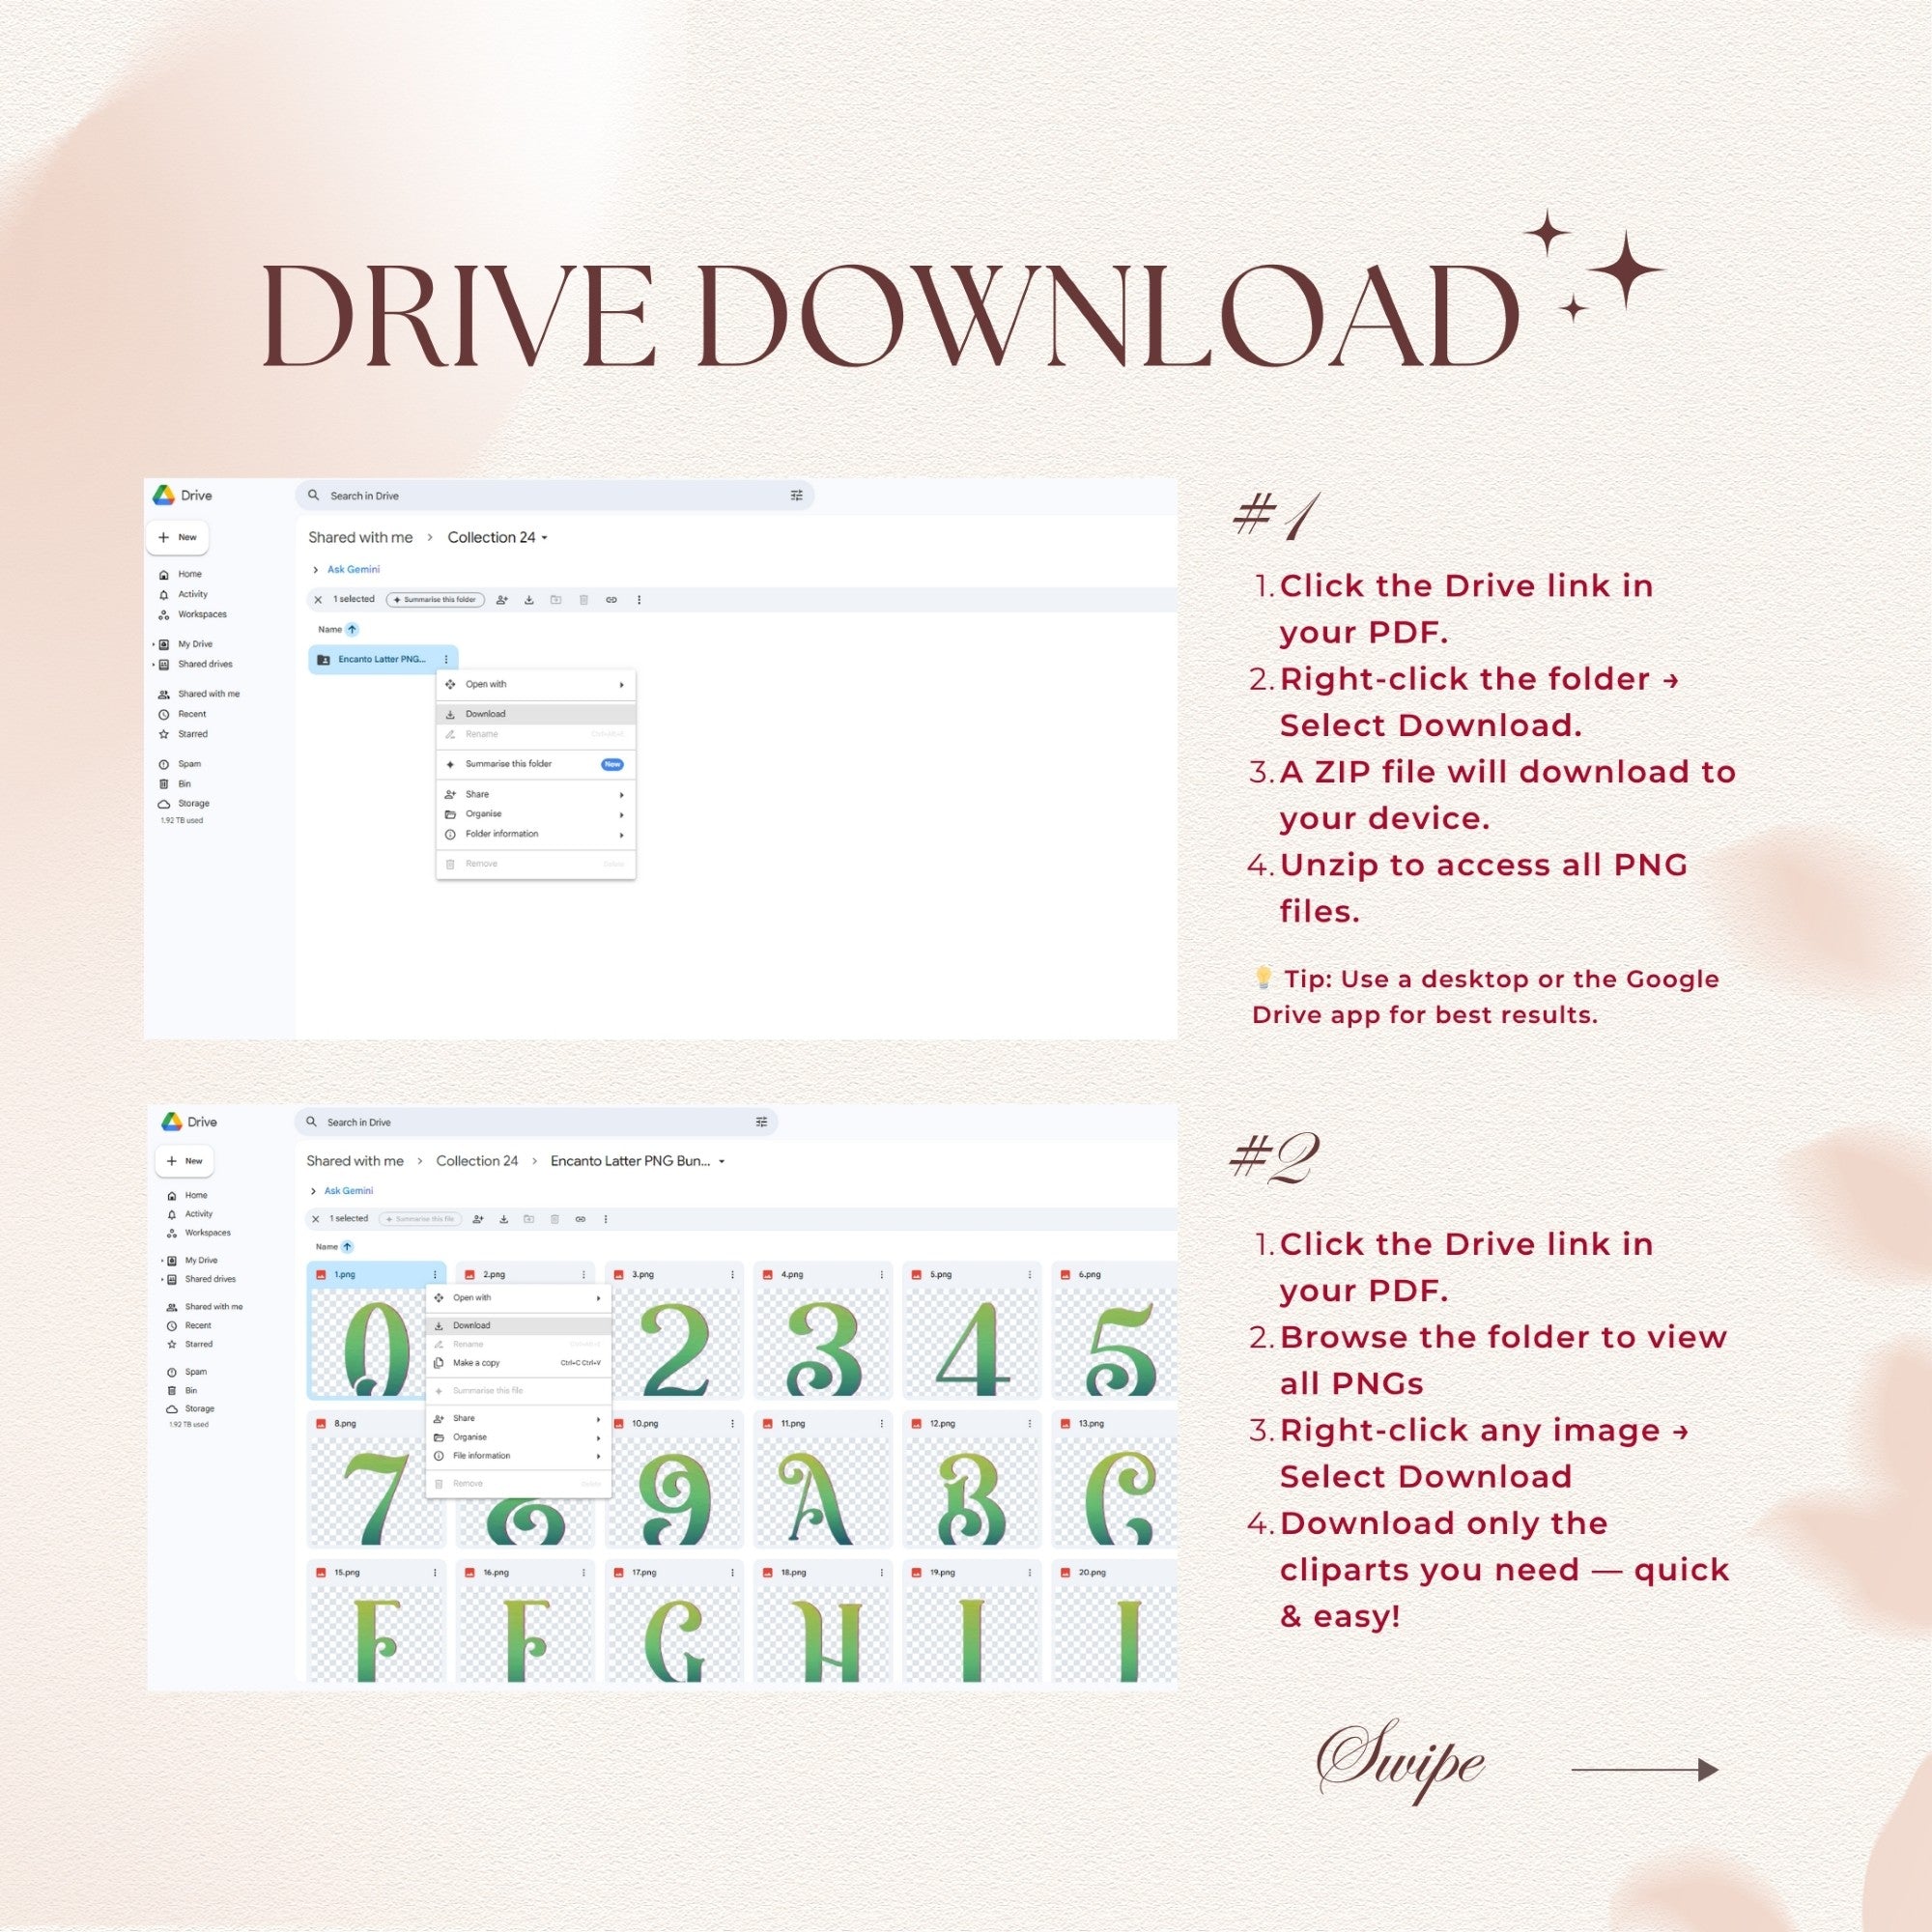The image size is (1932, 1932).
Task: Click the copy-link toolbar icon in screenshot #2
Action: tap(580, 1219)
